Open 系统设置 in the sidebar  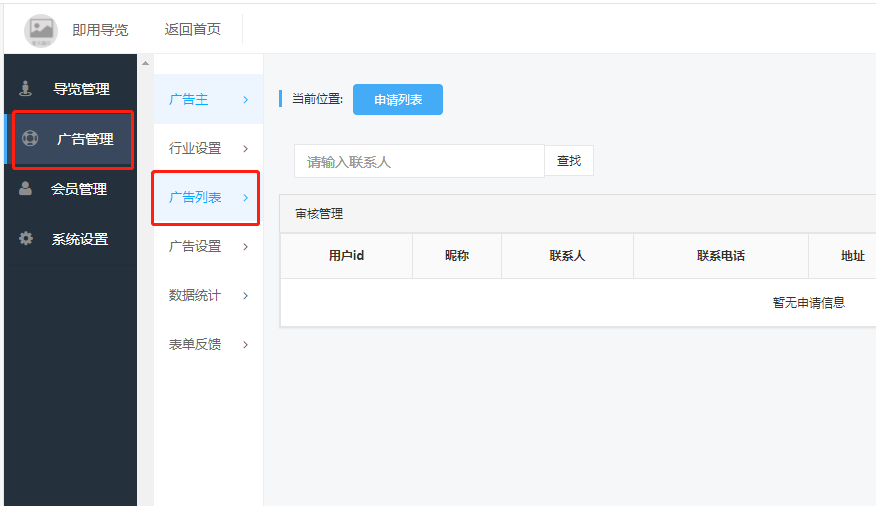pos(70,239)
